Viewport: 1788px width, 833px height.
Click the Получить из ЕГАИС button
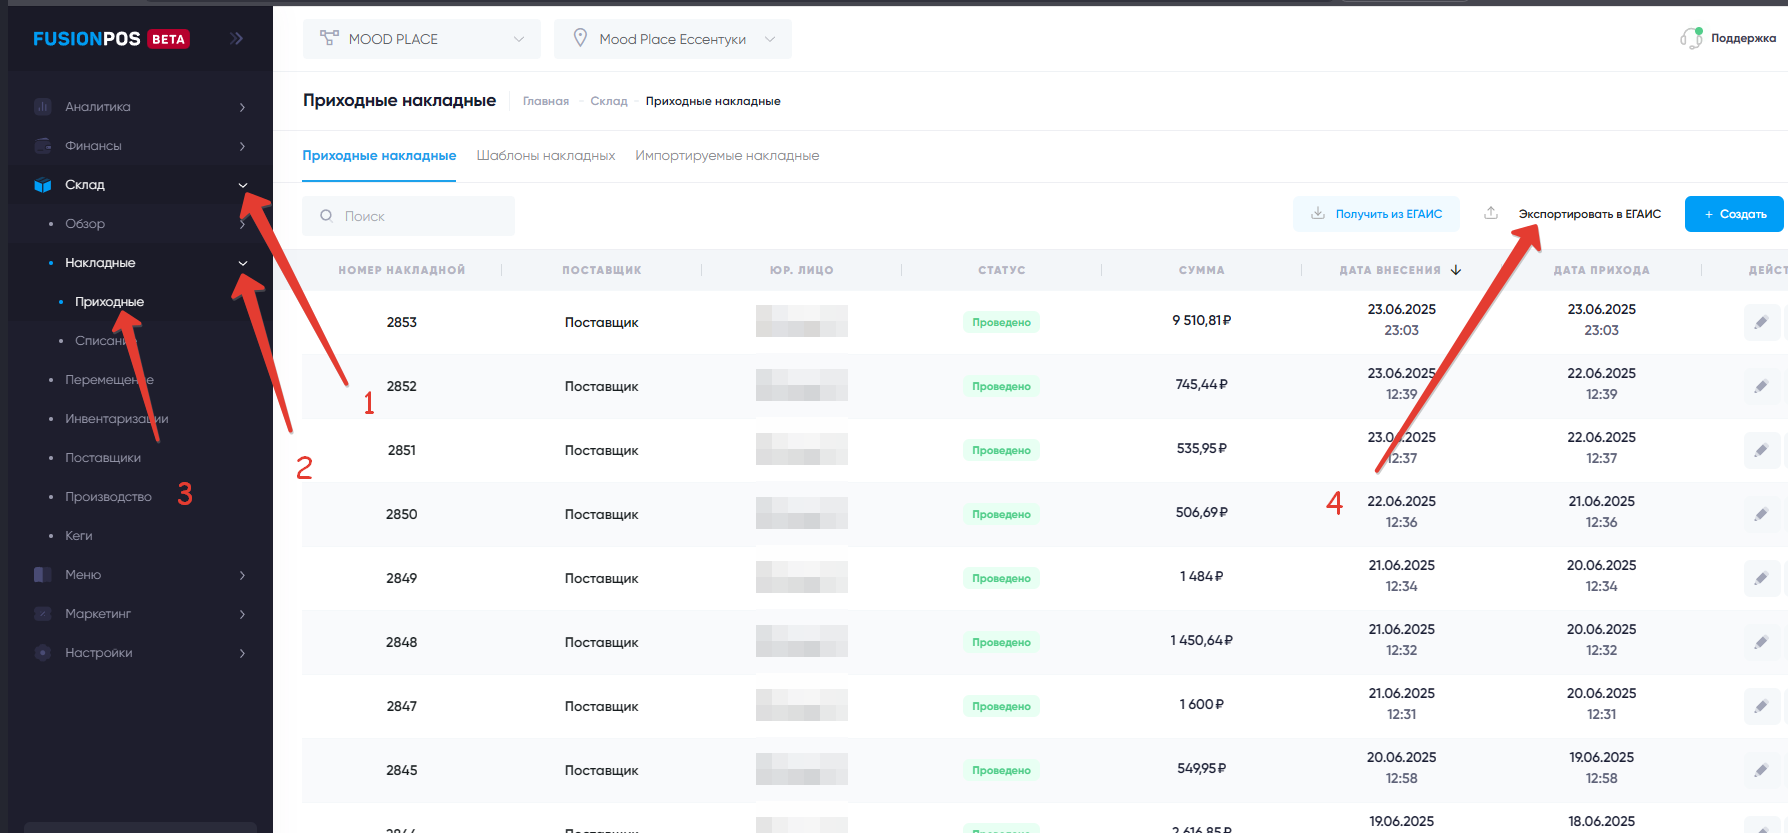(x=1376, y=214)
